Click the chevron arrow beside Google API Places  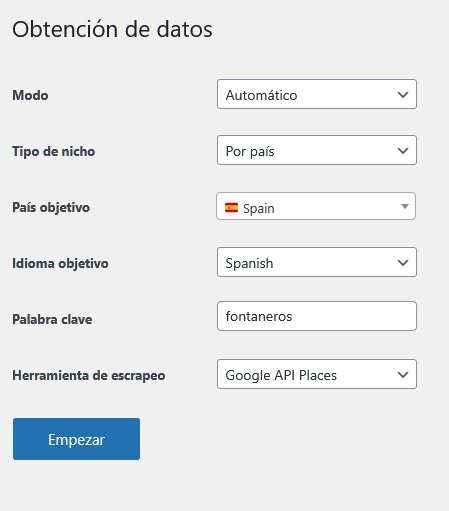(403, 375)
